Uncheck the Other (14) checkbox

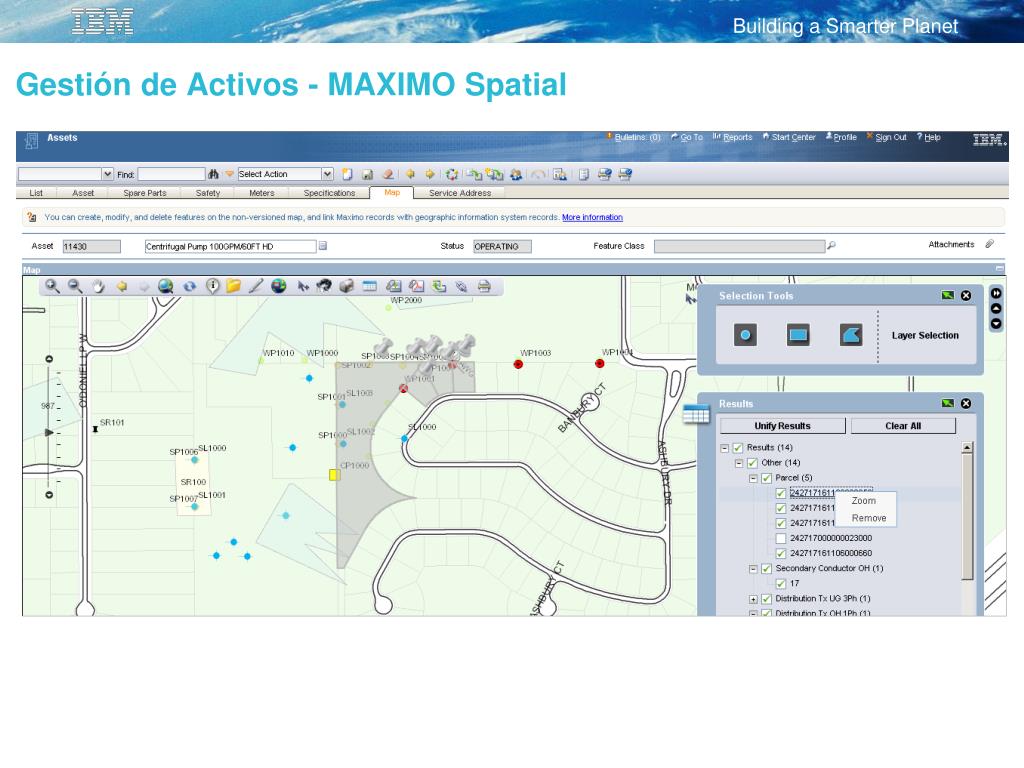[x=752, y=463]
